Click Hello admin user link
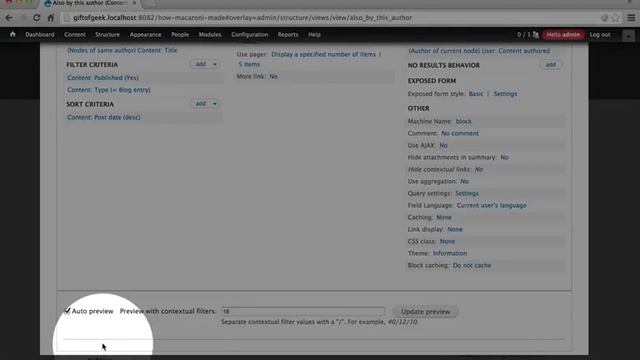The width and height of the screenshot is (640, 360). pyautogui.click(x=563, y=35)
